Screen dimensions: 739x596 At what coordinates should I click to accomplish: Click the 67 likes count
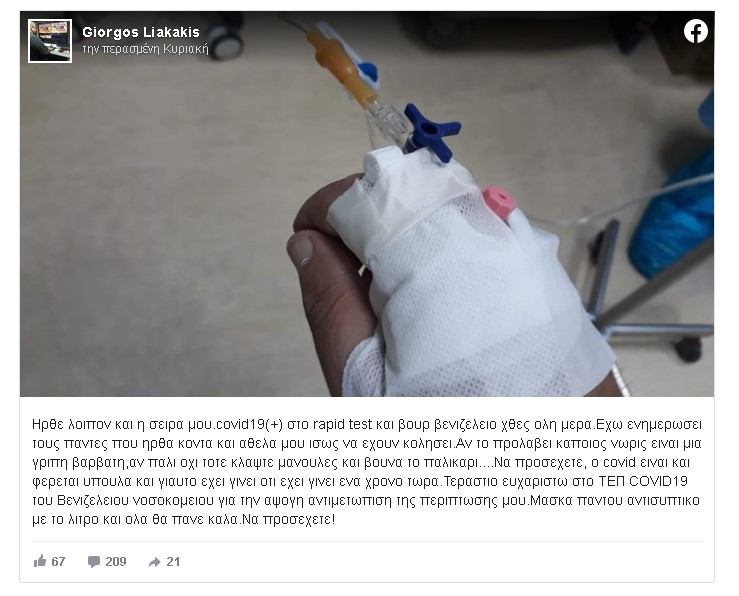(58, 562)
